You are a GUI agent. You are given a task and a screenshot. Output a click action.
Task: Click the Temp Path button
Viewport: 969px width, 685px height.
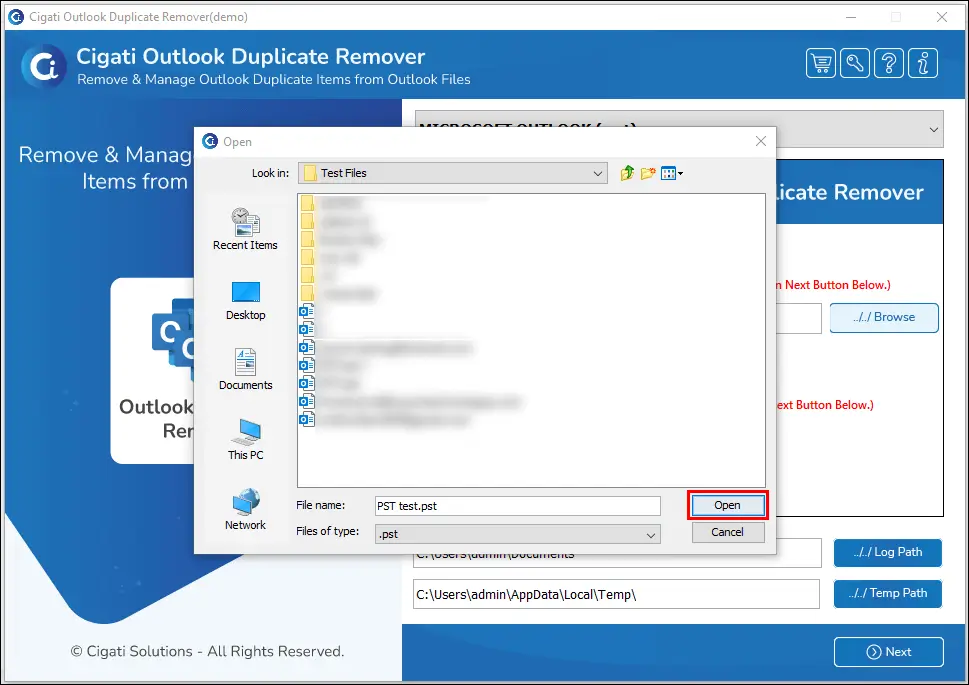click(x=887, y=594)
